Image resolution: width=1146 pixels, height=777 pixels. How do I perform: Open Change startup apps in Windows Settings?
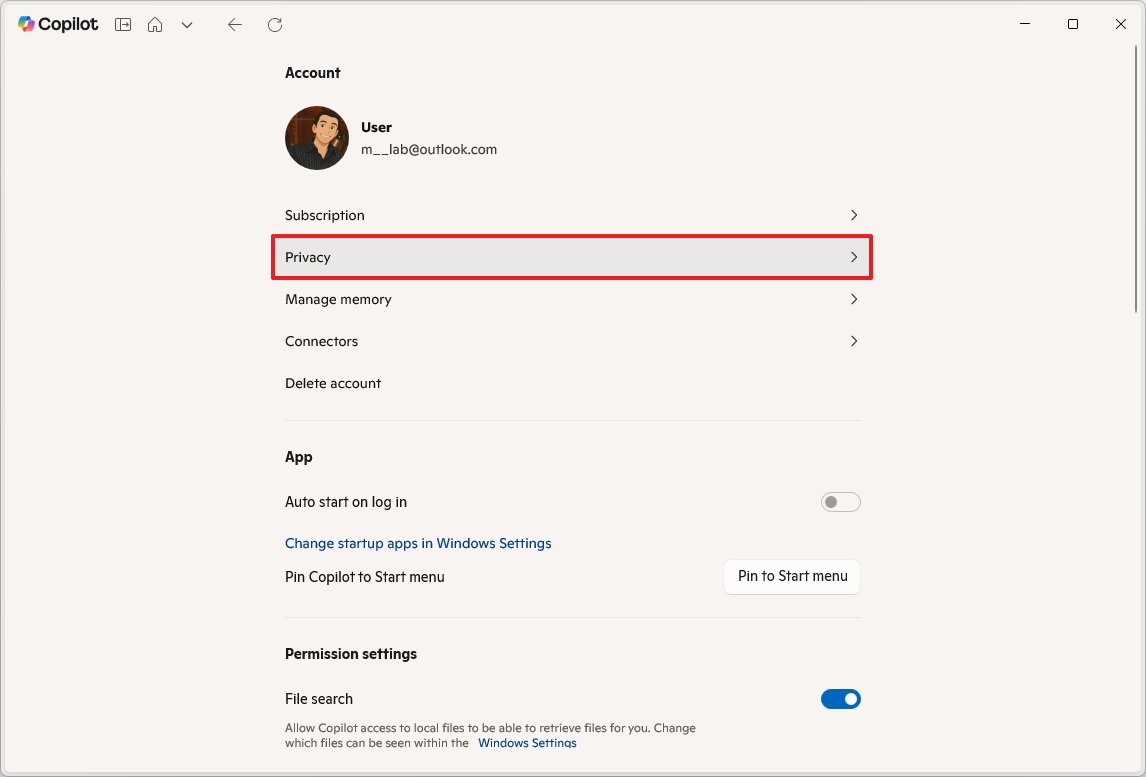[418, 543]
